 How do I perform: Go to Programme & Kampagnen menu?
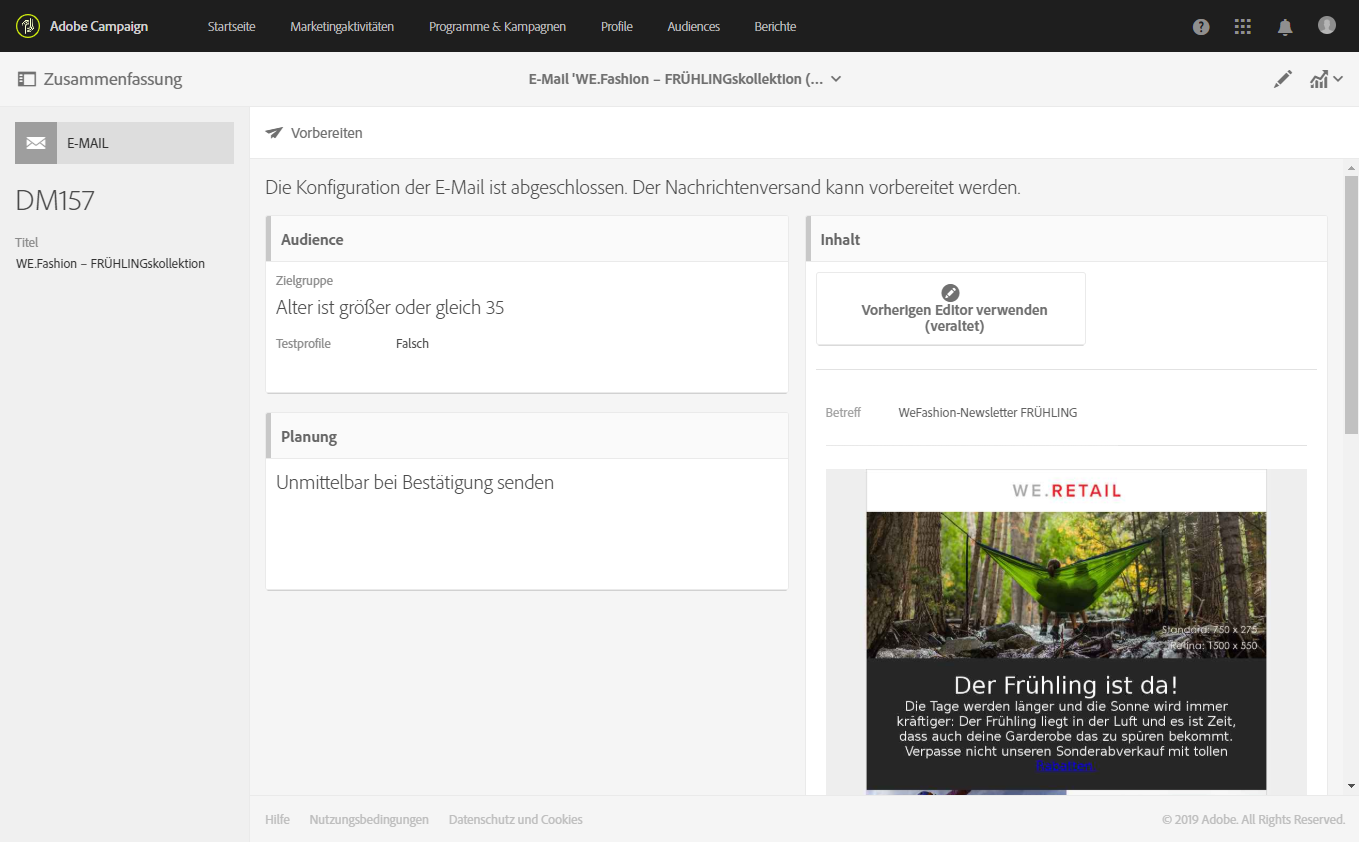click(497, 27)
